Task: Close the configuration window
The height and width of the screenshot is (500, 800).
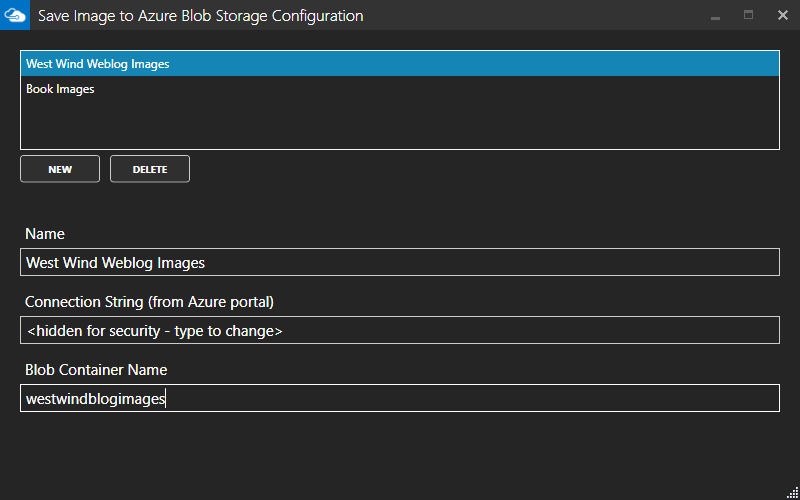Action: tap(783, 15)
